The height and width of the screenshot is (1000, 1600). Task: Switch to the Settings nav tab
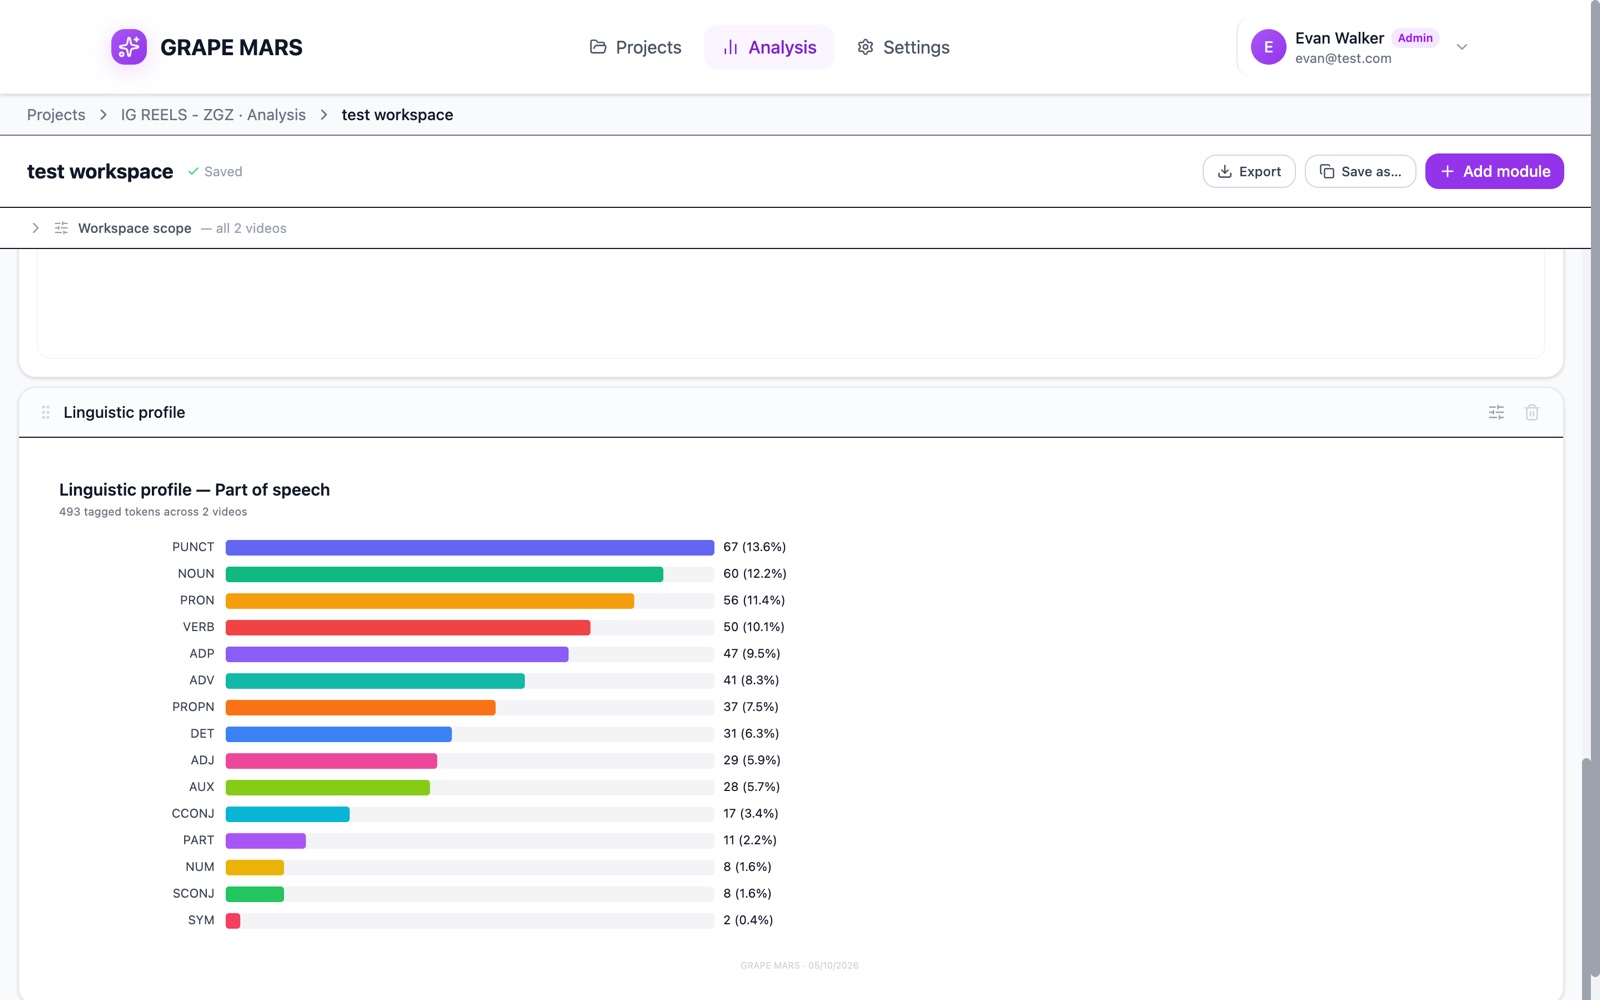click(x=904, y=47)
